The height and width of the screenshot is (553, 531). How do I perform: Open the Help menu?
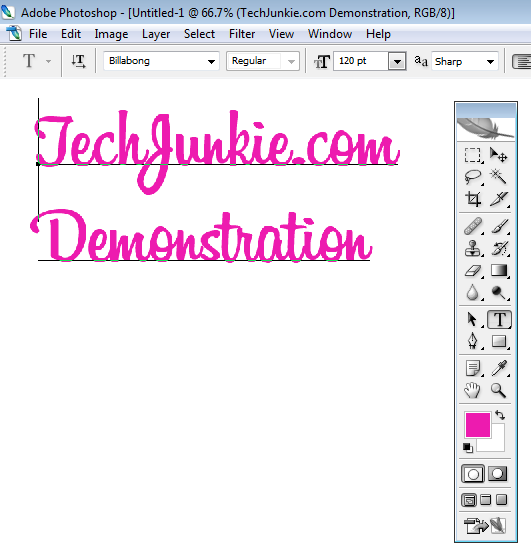pos(378,34)
